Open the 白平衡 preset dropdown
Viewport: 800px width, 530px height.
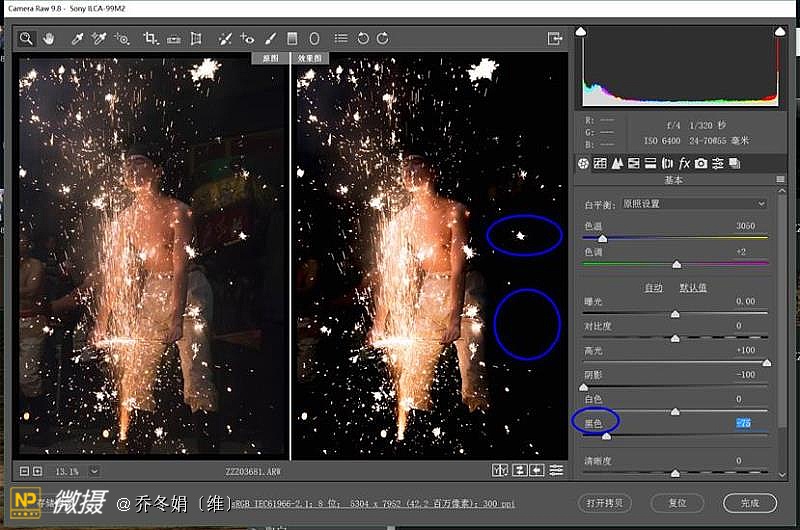coord(694,204)
